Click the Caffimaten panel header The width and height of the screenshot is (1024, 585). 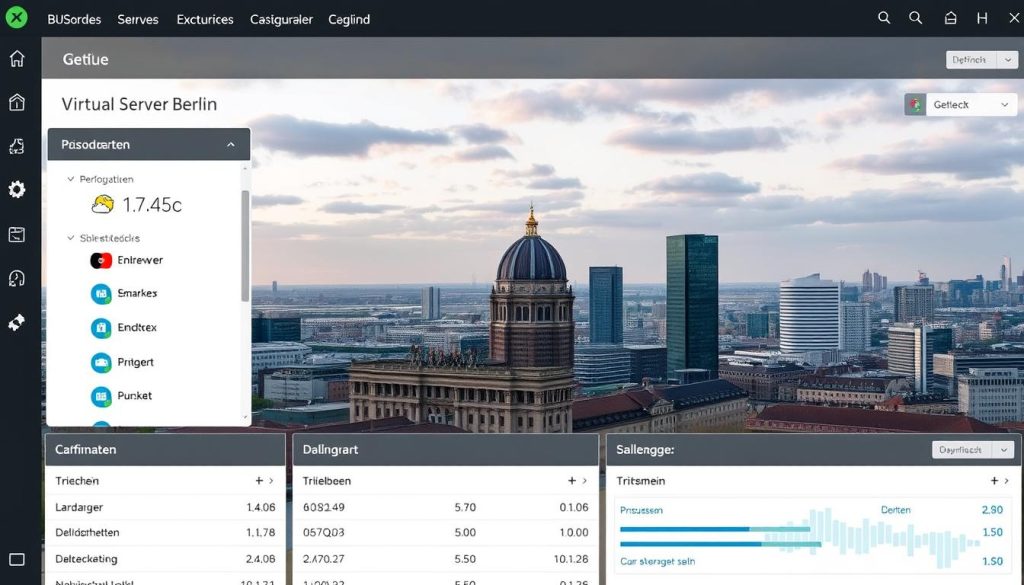(x=165, y=450)
